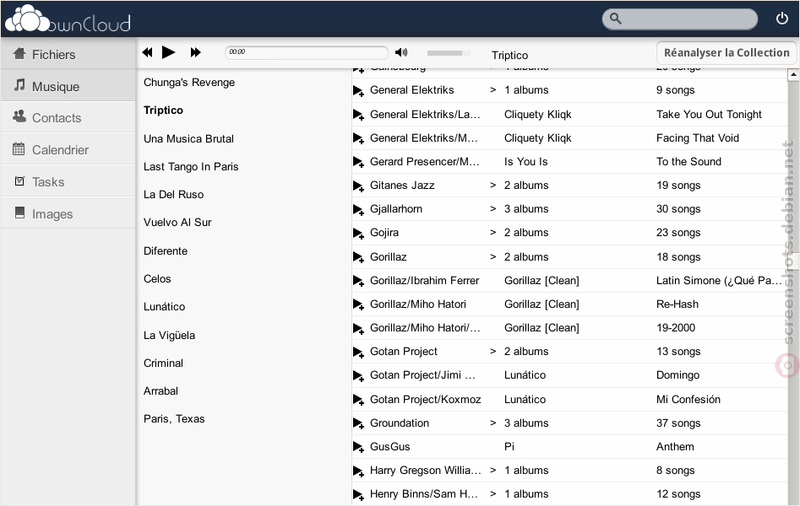Screen dimensions: 800x506
Task: Add 19-2000 row play icon
Action: [x=359, y=328]
